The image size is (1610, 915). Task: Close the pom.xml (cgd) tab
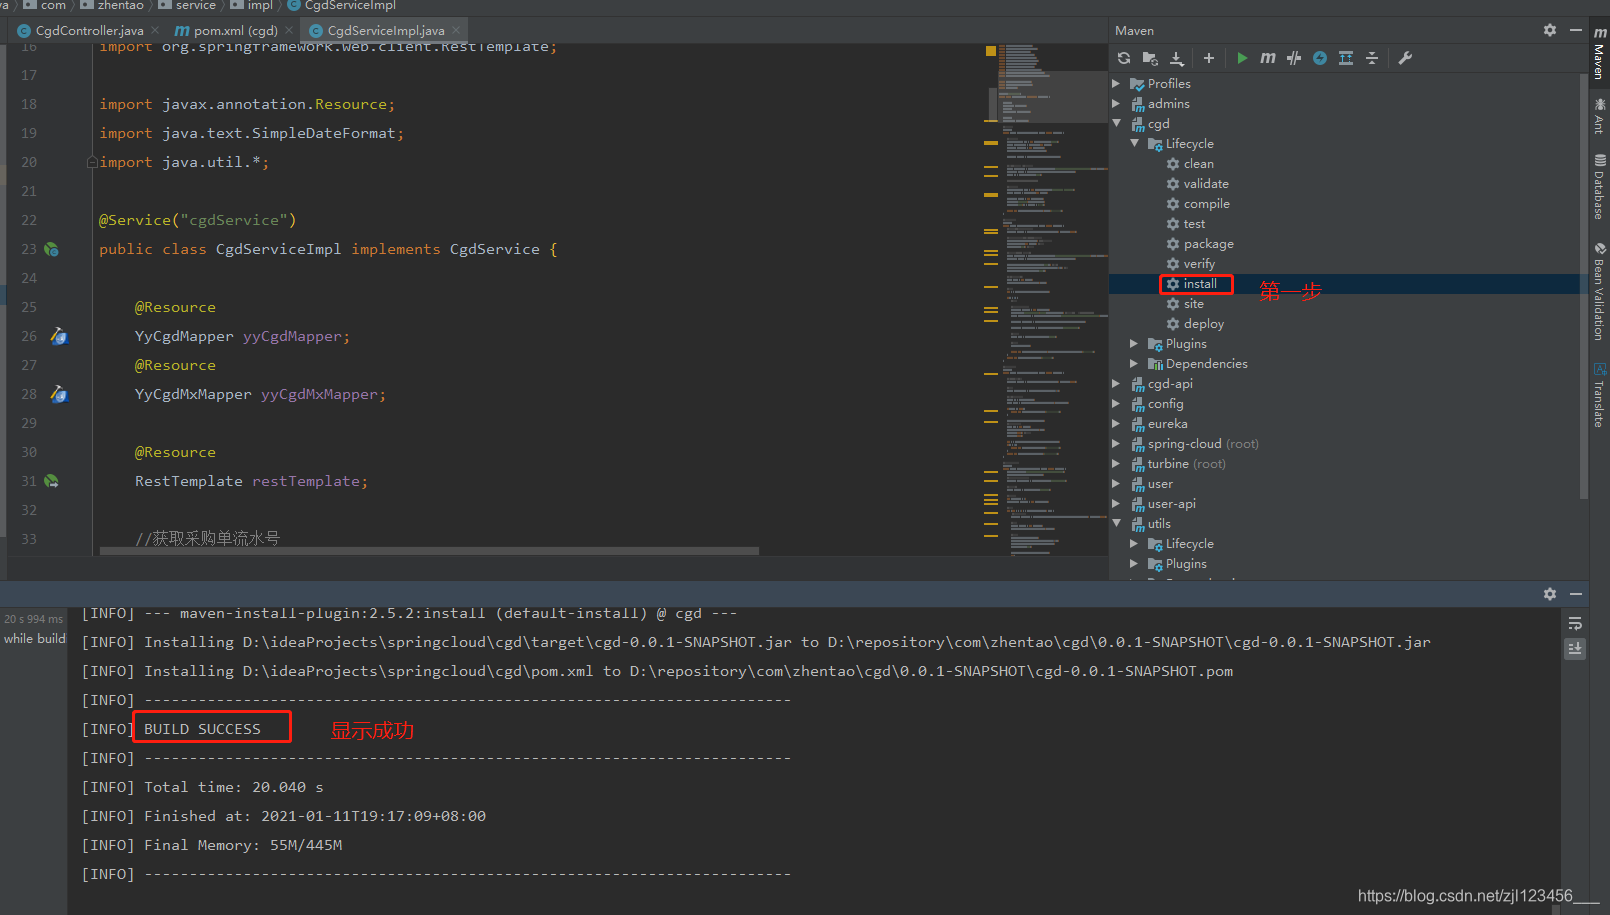289,31
